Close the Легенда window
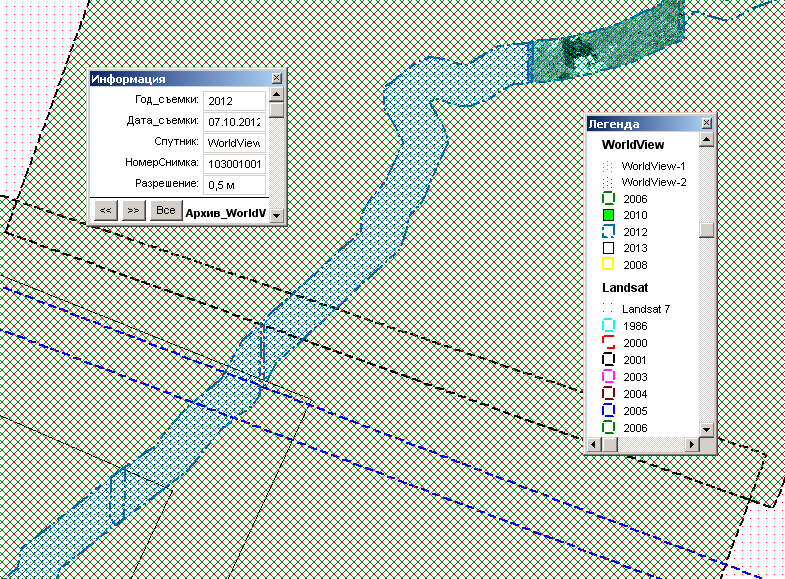Image resolution: width=785 pixels, height=579 pixels. tap(706, 124)
